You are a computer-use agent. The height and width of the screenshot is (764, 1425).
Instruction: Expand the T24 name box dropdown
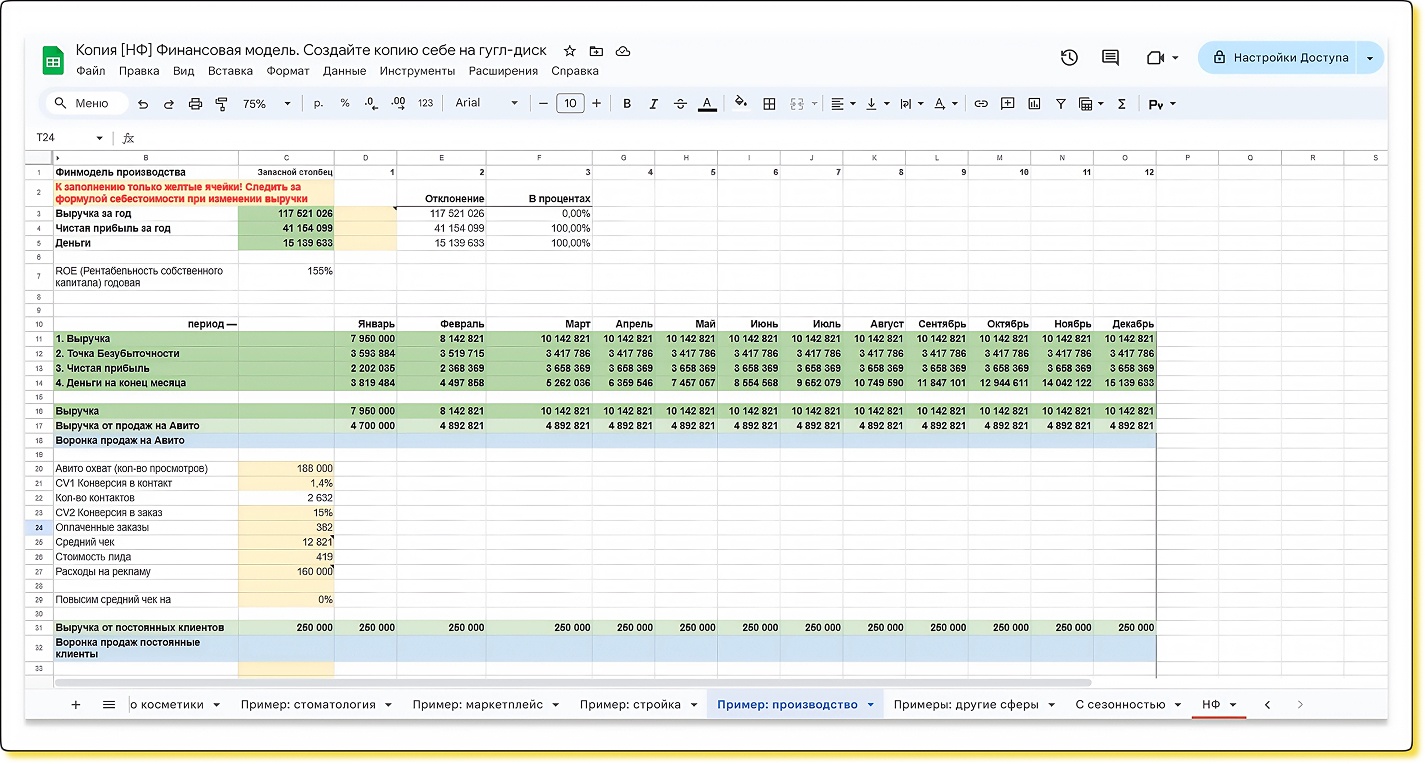99,138
